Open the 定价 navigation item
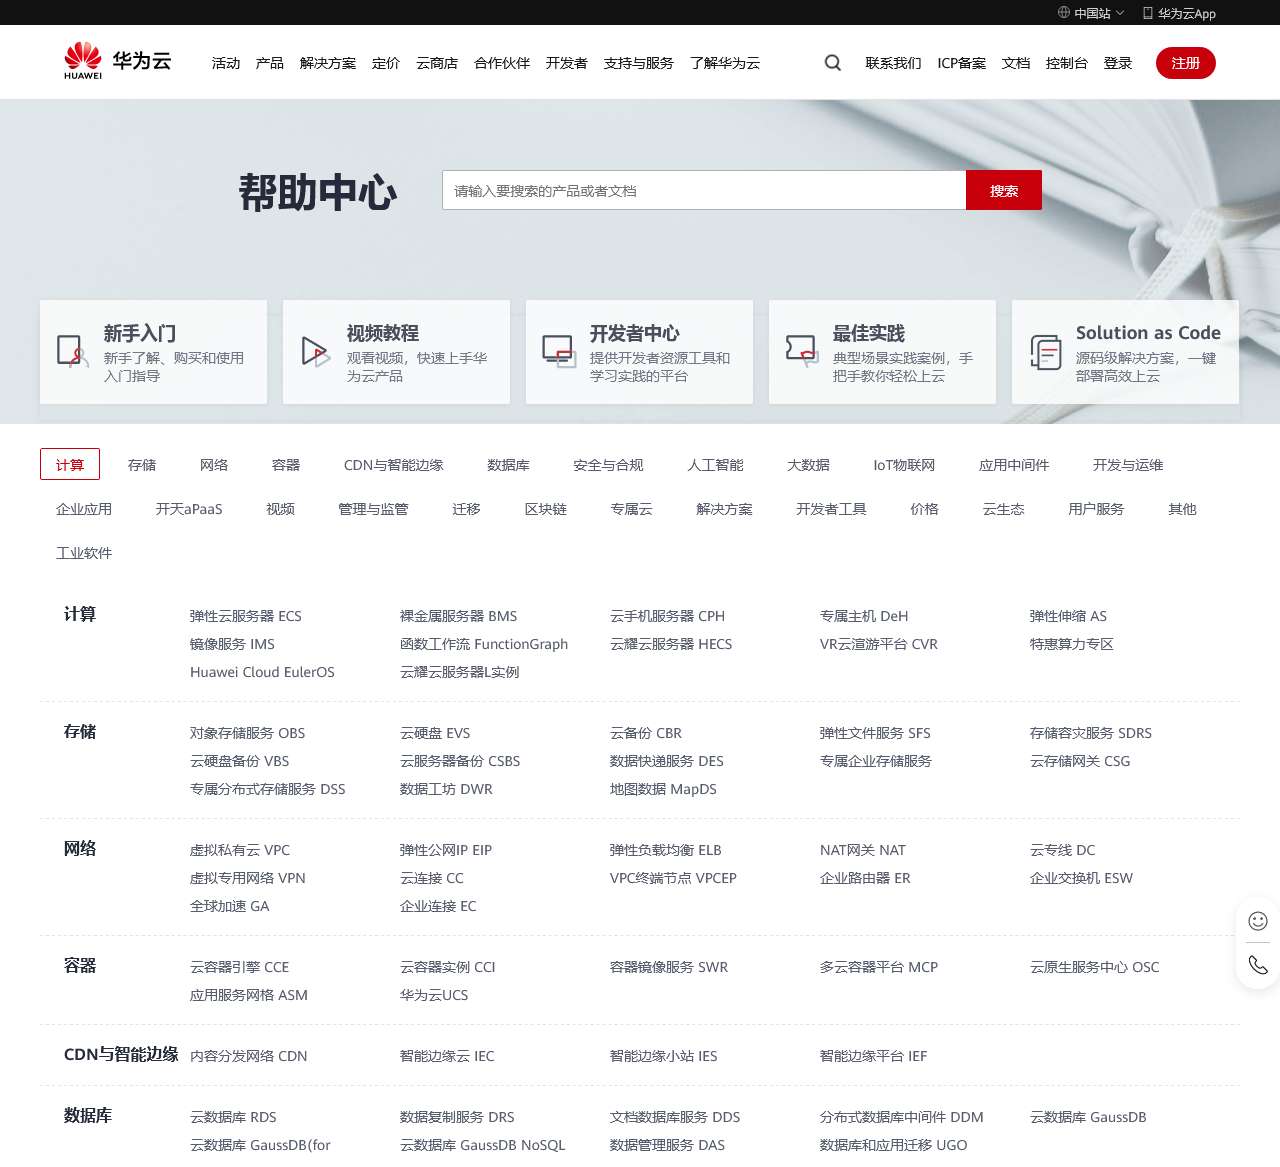Viewport: 1280px width, 1167px height. [386, 63]
